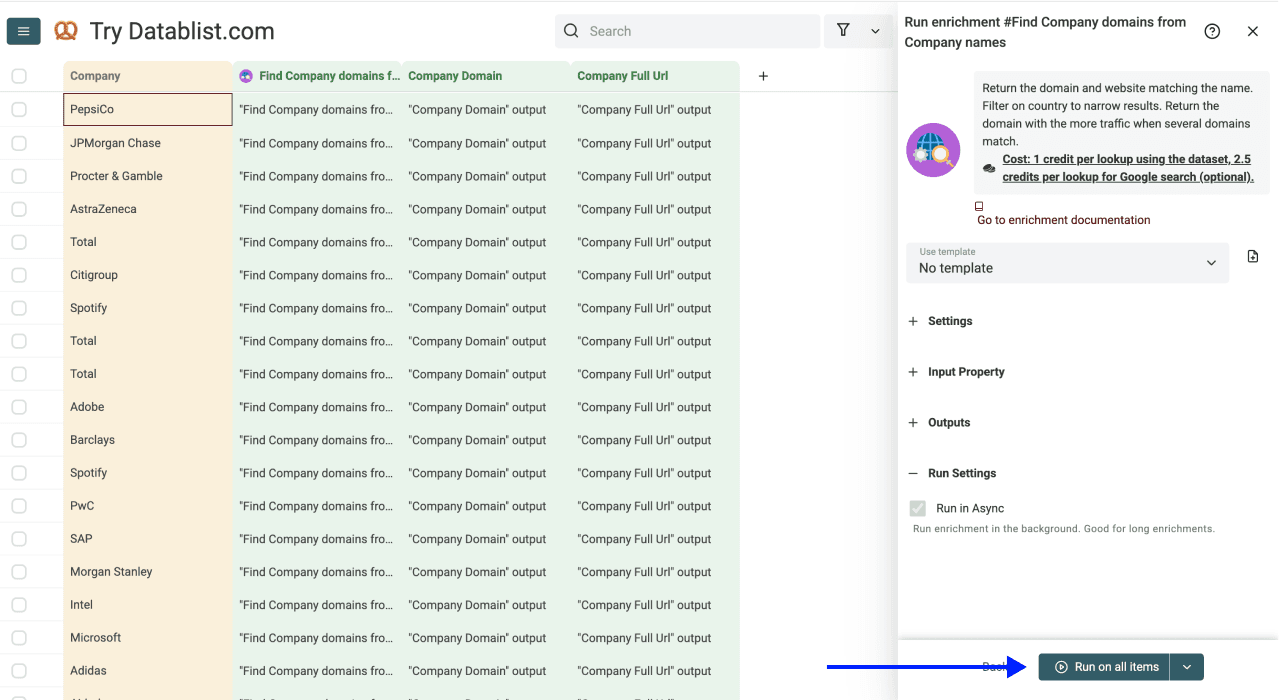Open the No template dropdown

coord(1066,263)
